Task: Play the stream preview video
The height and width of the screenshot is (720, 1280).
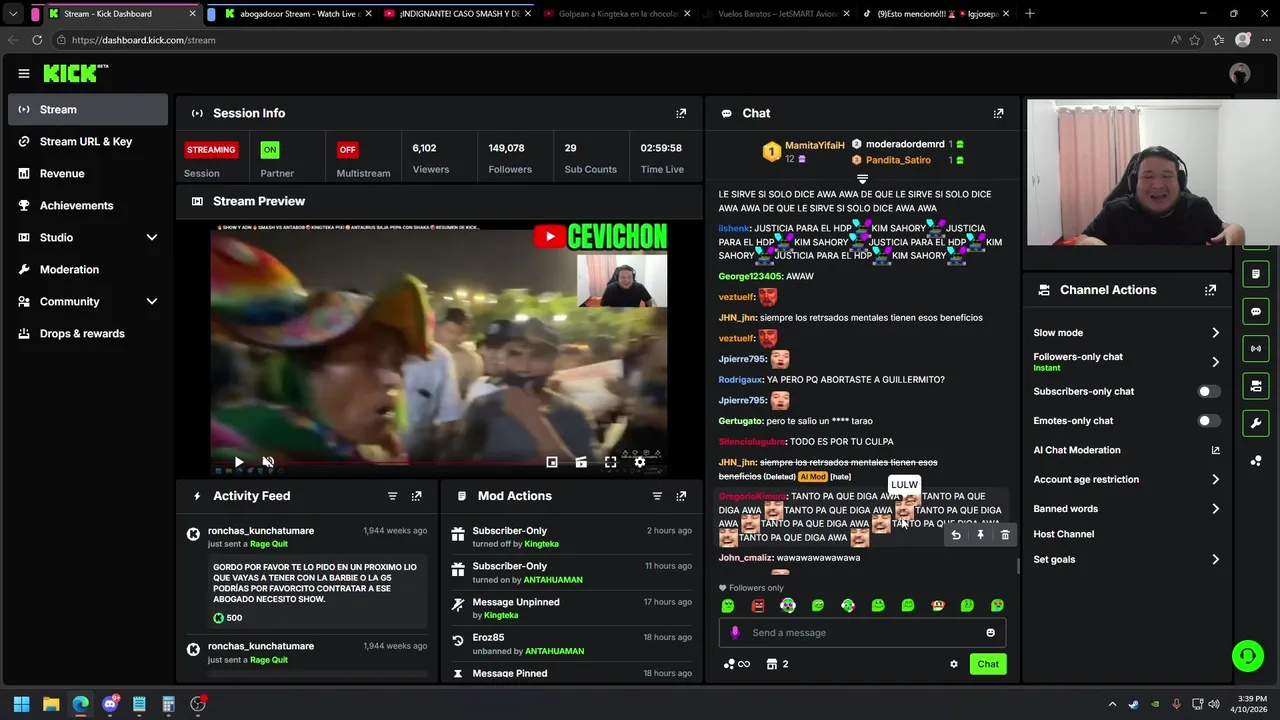Action: pyautogui.click(x=238, y=462)
